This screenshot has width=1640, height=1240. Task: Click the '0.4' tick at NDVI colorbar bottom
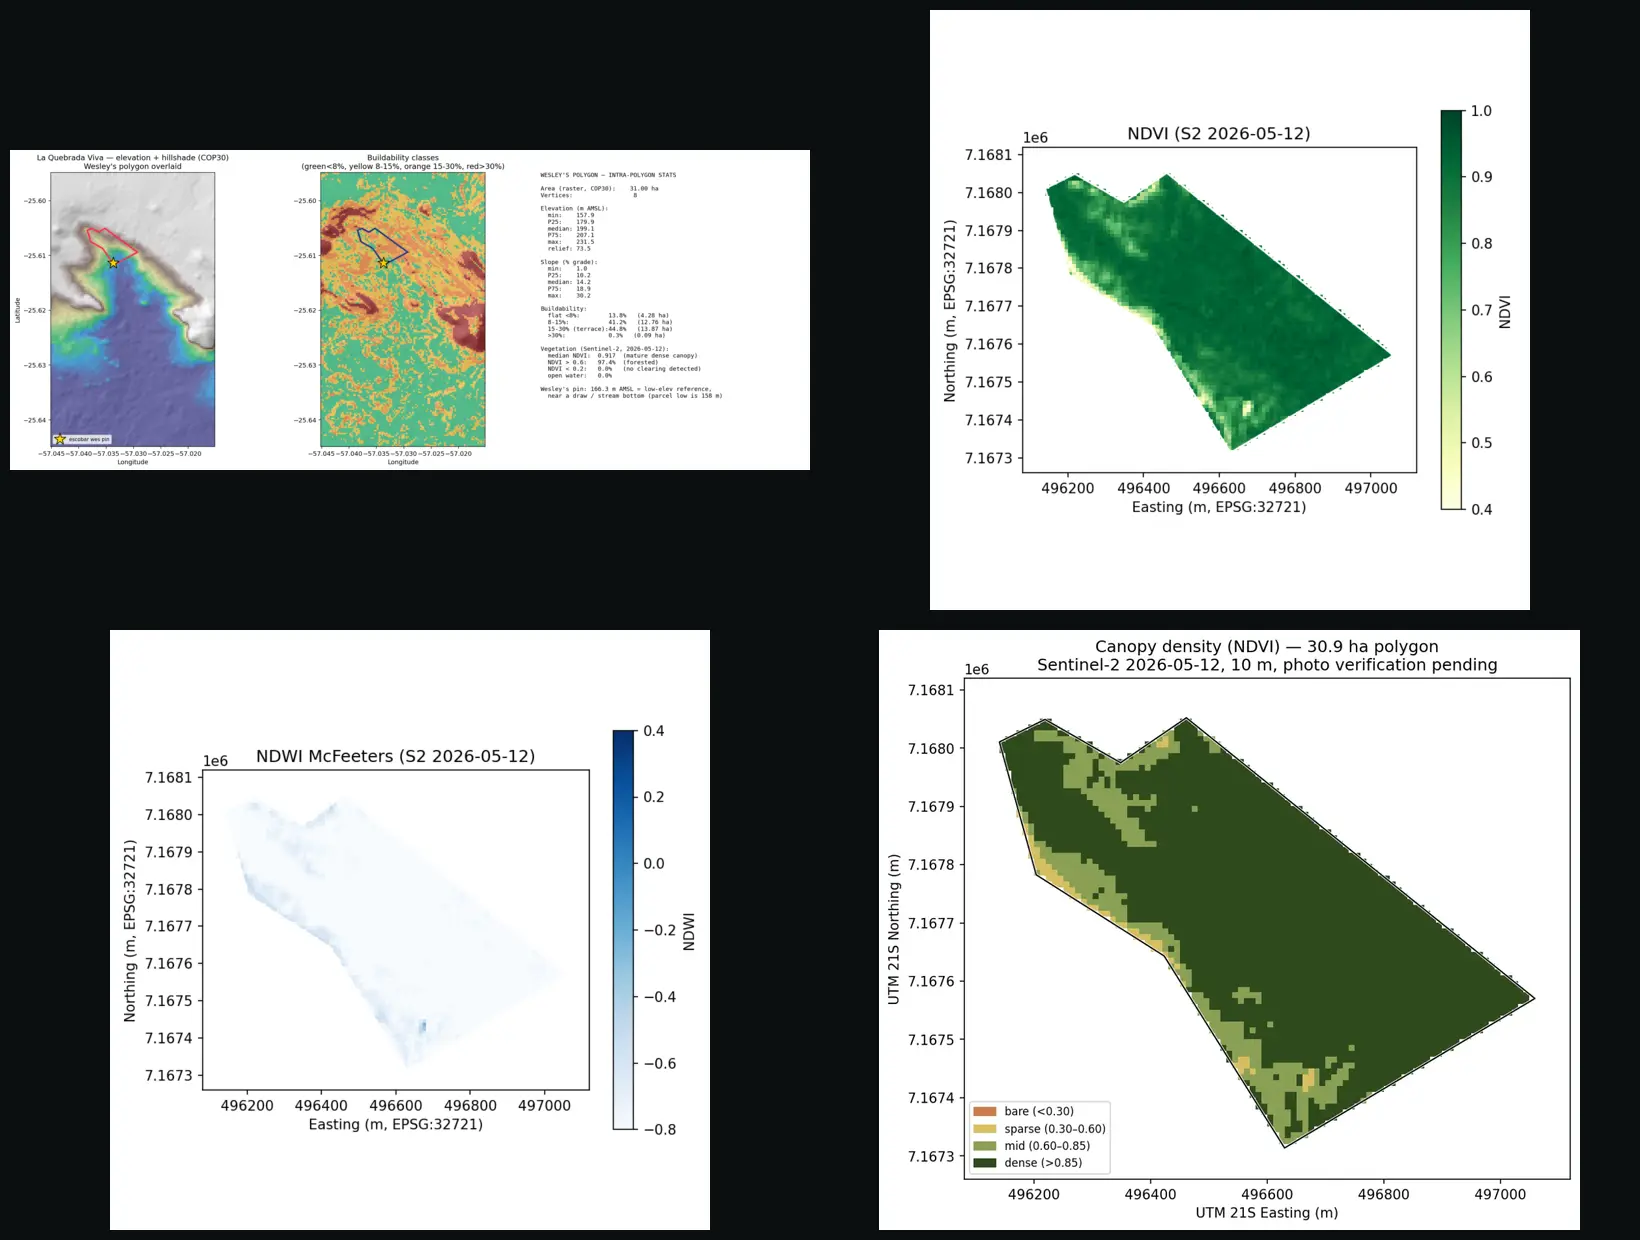coord(1481,509)
